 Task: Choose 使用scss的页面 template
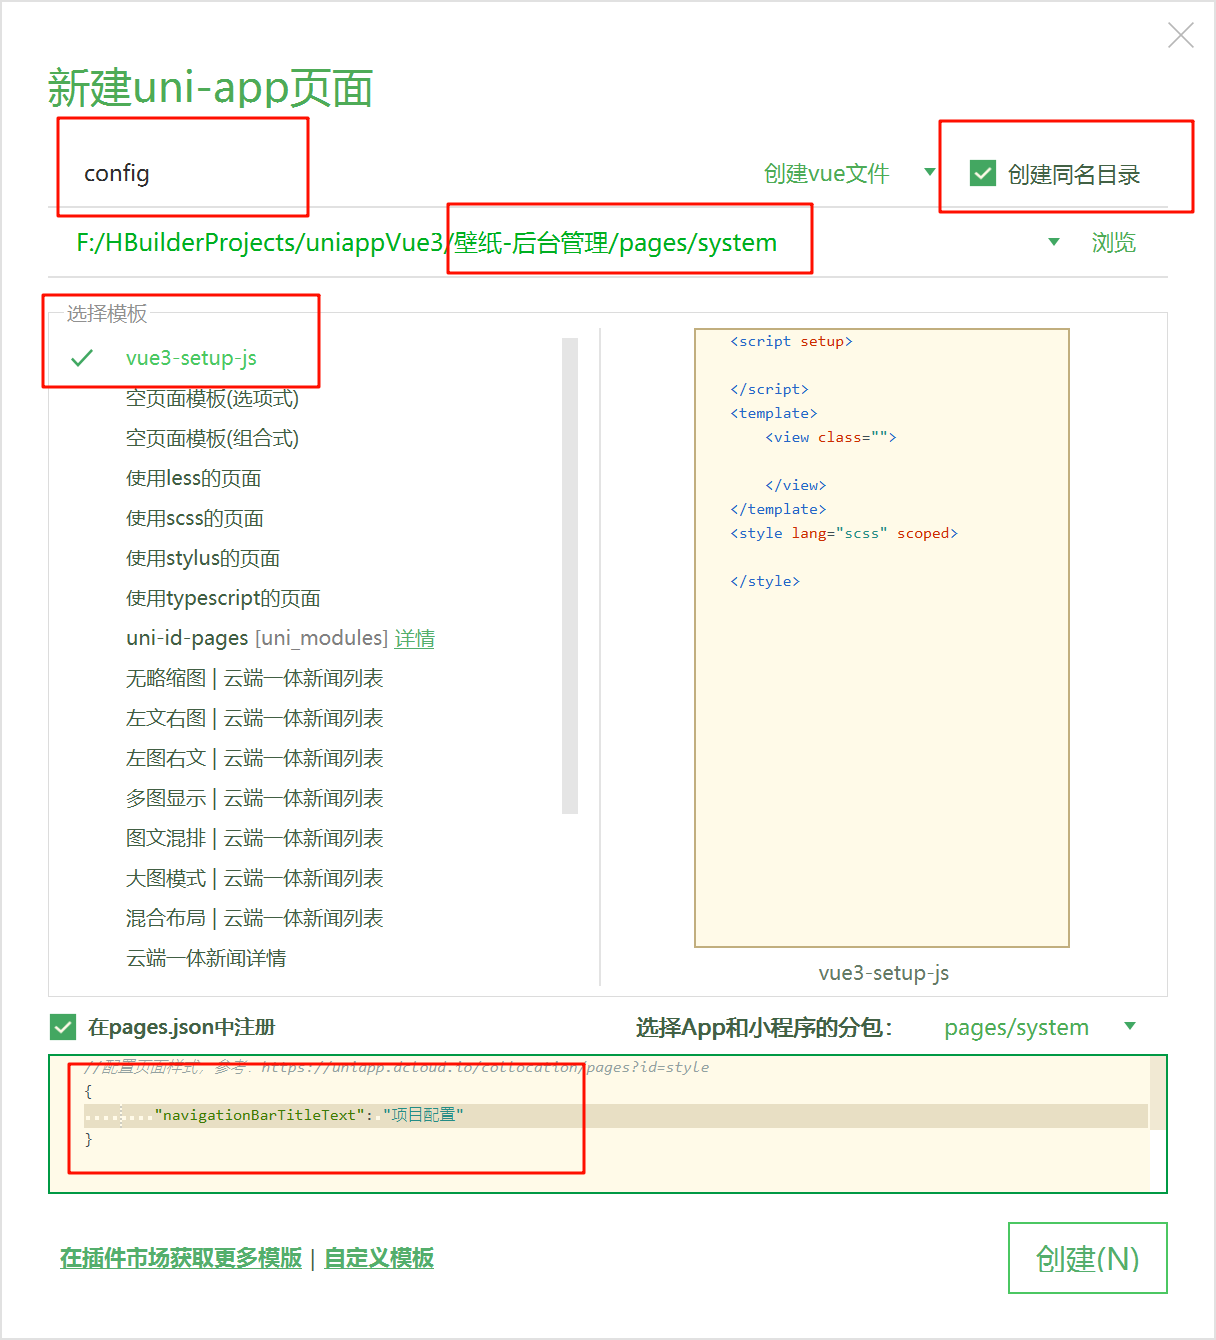pyautogui.click(x=195, y=518)
